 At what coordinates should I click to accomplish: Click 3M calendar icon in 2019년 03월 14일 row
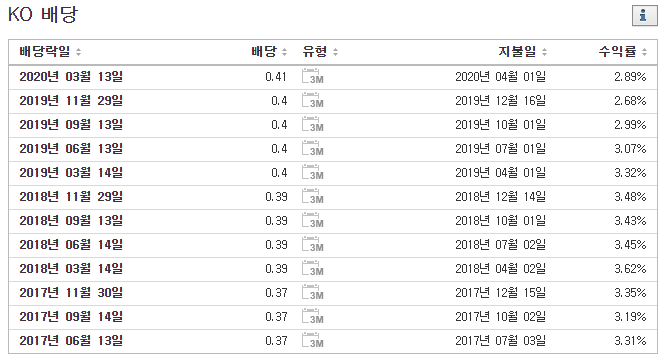pos(313,172)
